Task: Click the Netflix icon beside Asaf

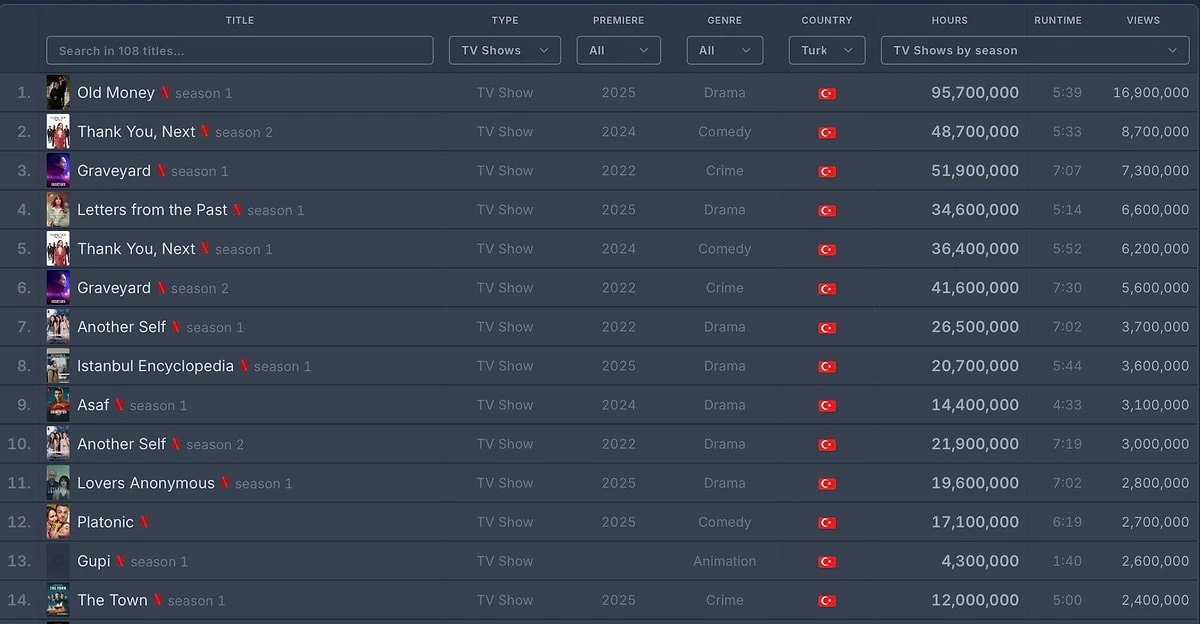Action: point(120,405)
